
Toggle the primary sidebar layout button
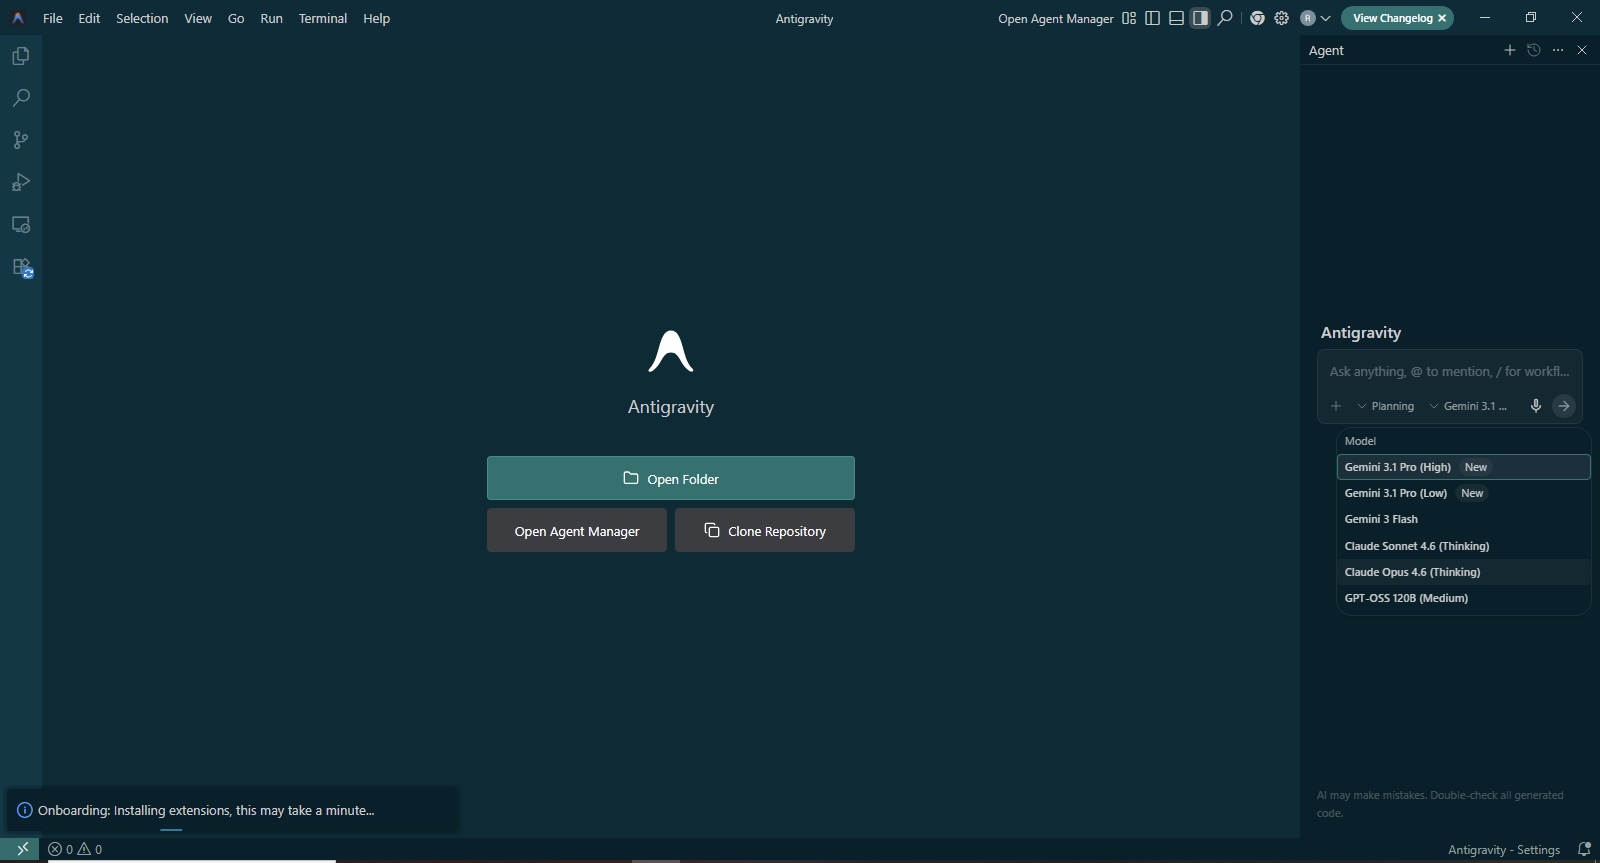[1152, 18]
